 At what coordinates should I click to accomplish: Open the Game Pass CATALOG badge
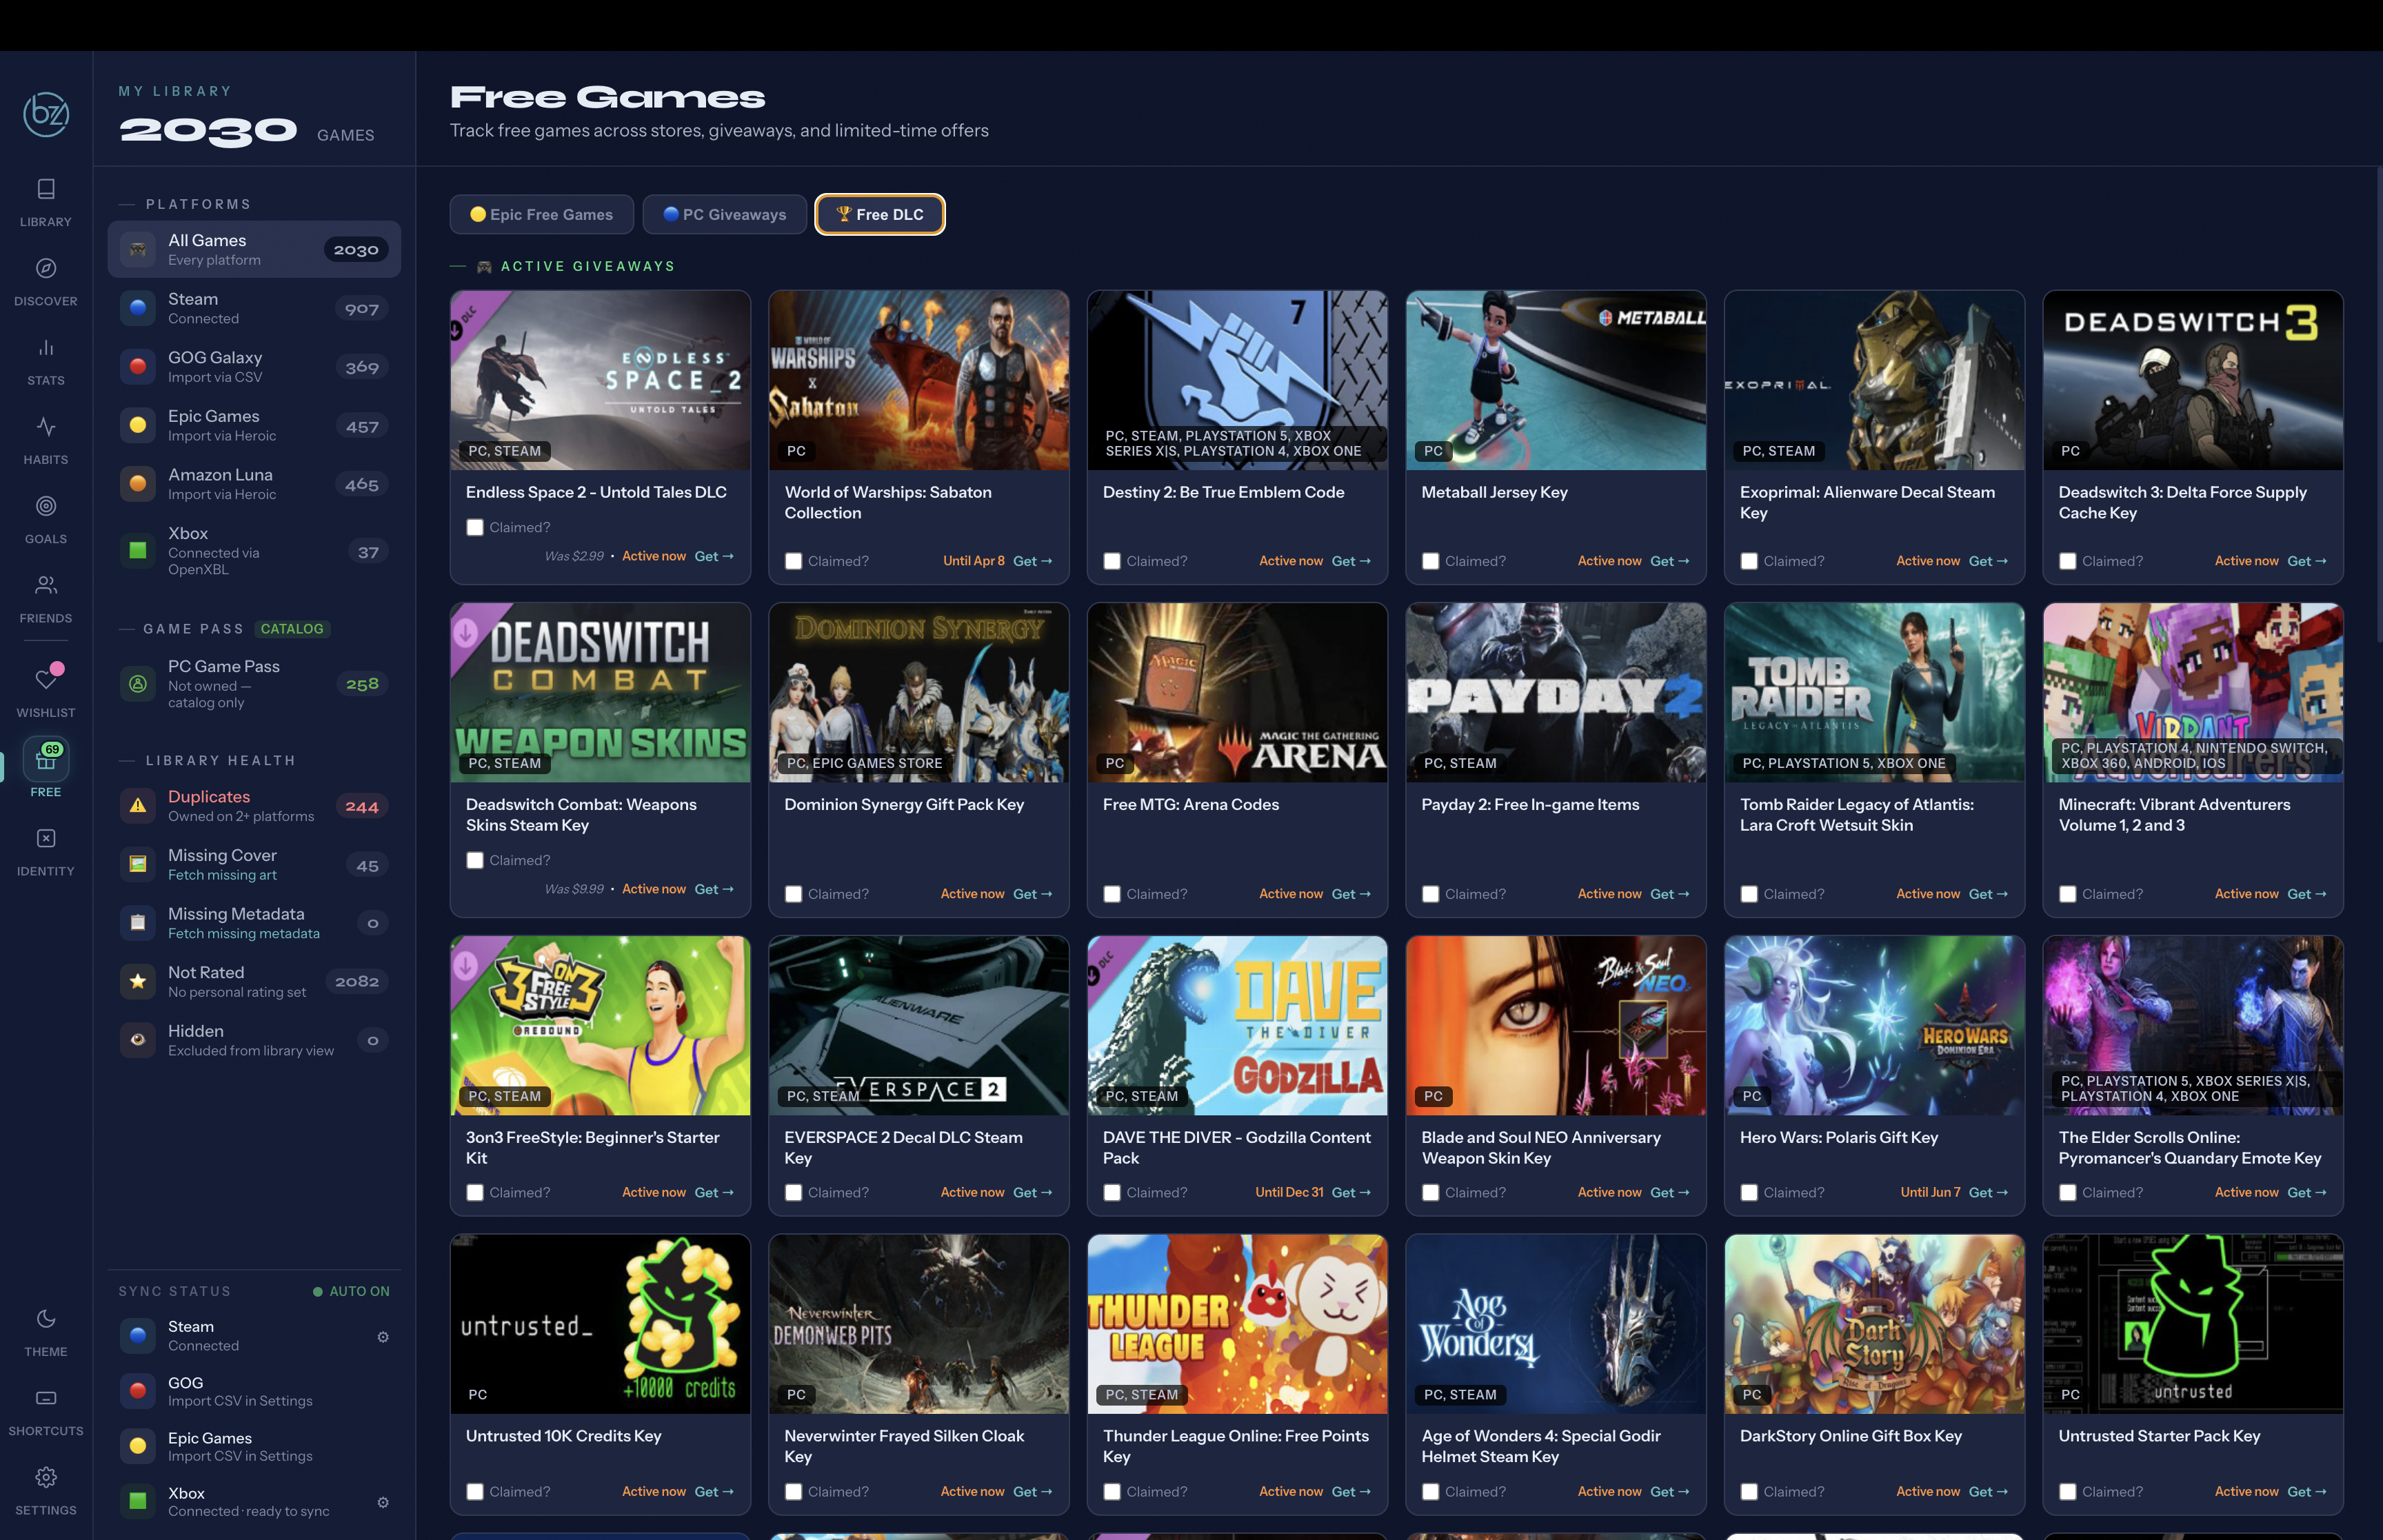click(292, 629)
